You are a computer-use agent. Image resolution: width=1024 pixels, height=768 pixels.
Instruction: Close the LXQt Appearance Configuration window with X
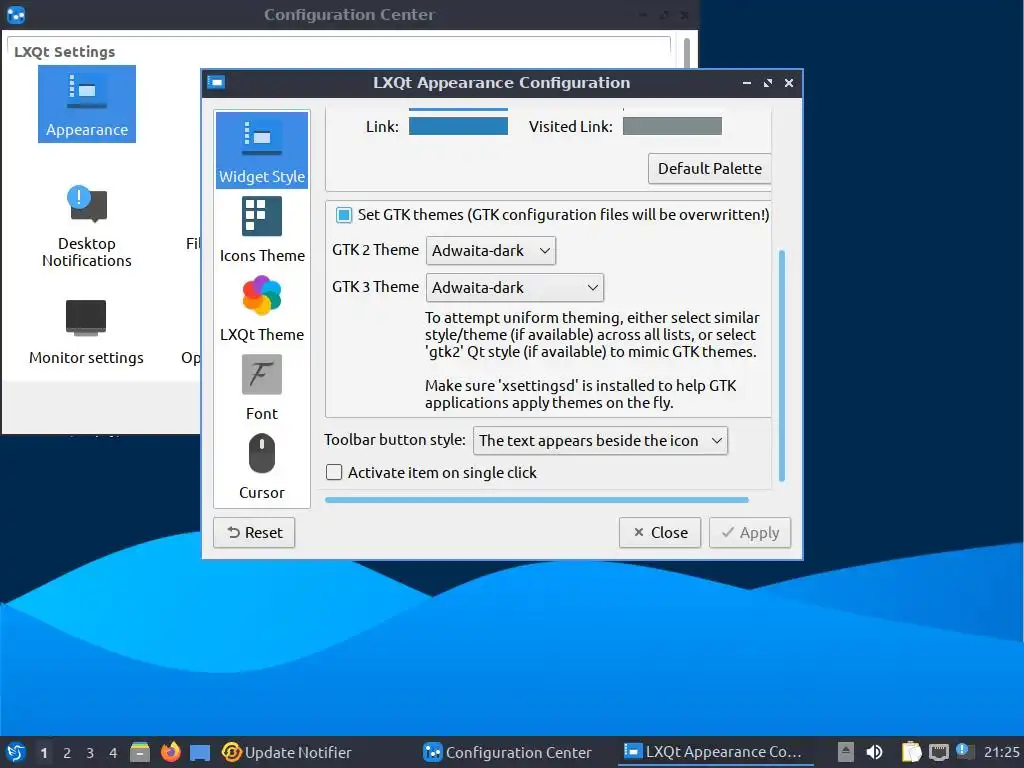tap(789, 83)
